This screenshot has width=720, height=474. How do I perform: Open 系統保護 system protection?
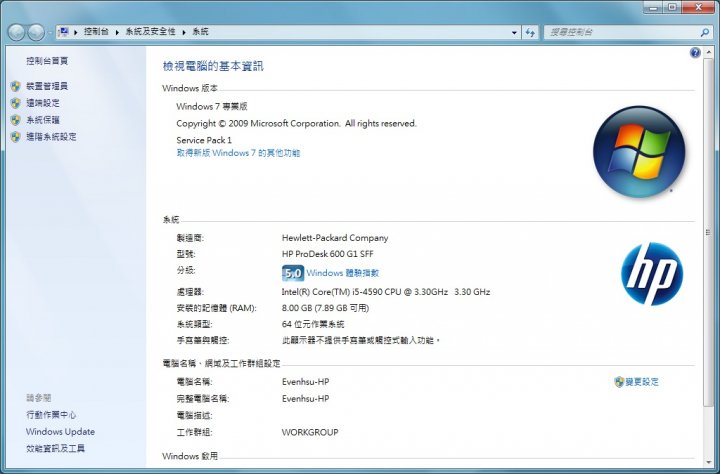tap(43, 120)
